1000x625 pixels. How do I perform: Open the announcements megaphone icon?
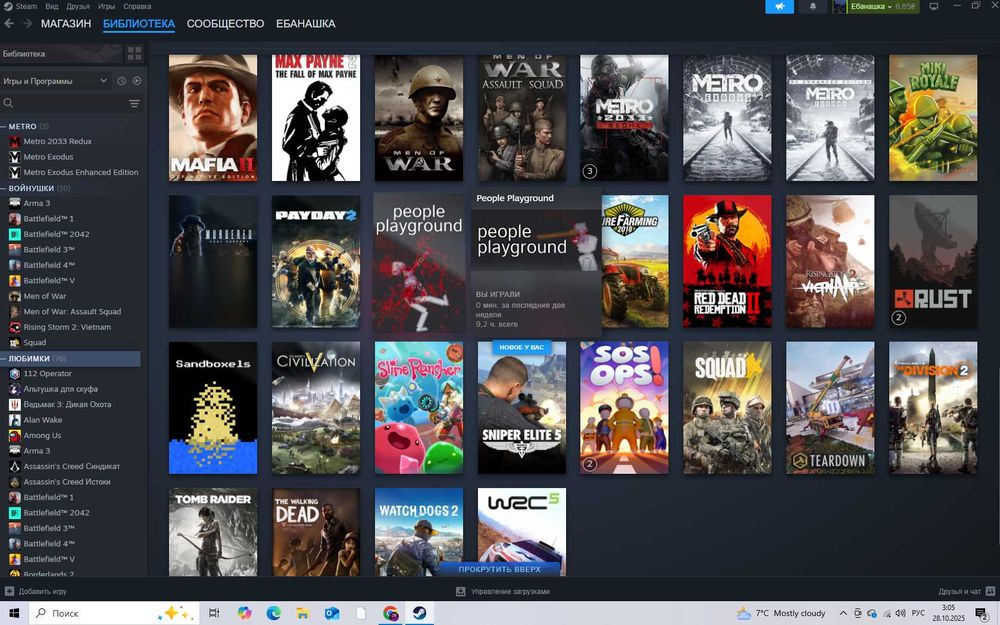779,6
